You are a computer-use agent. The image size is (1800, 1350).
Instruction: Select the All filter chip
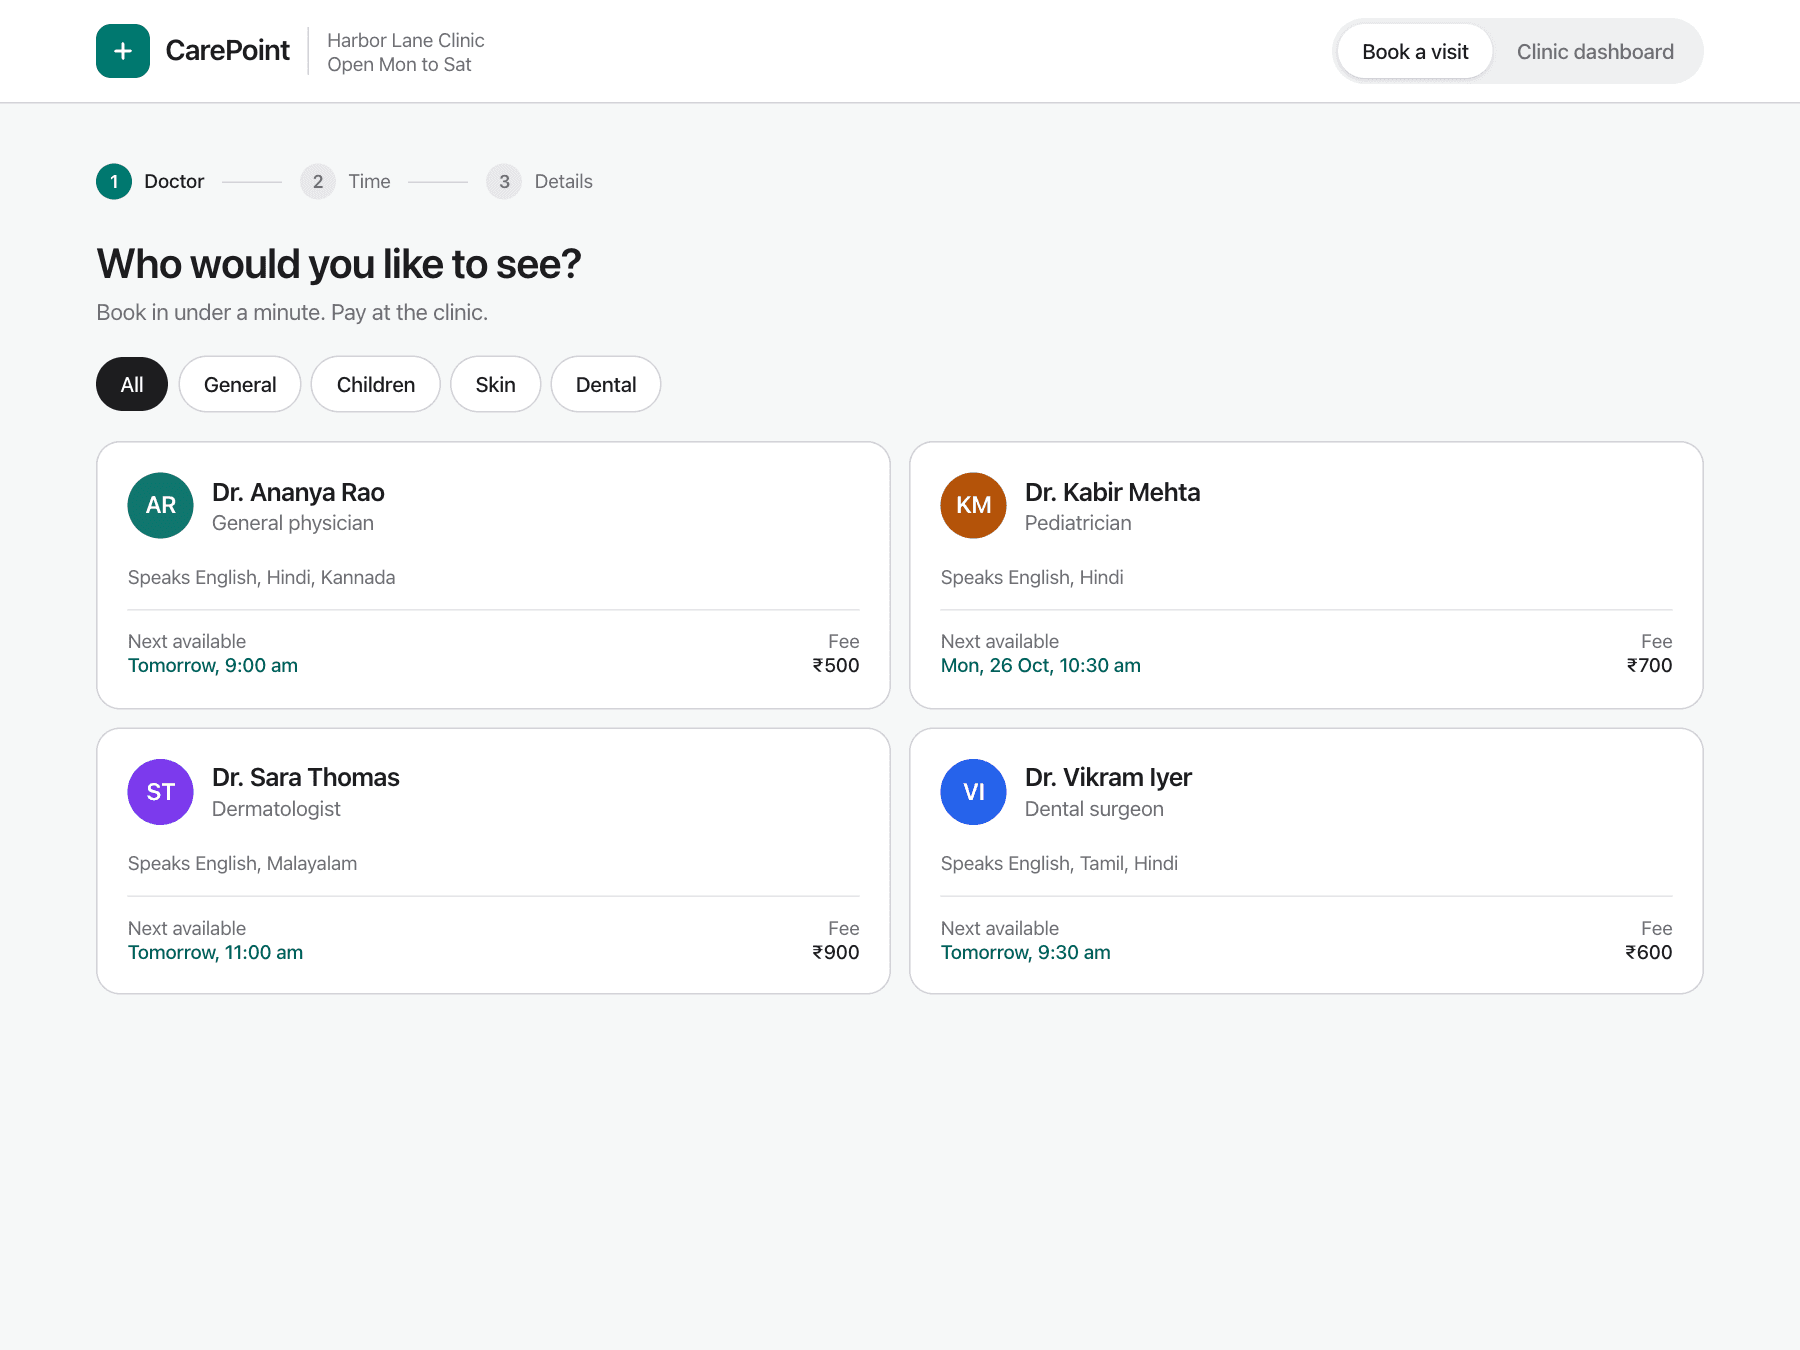(x=132, y=384)
